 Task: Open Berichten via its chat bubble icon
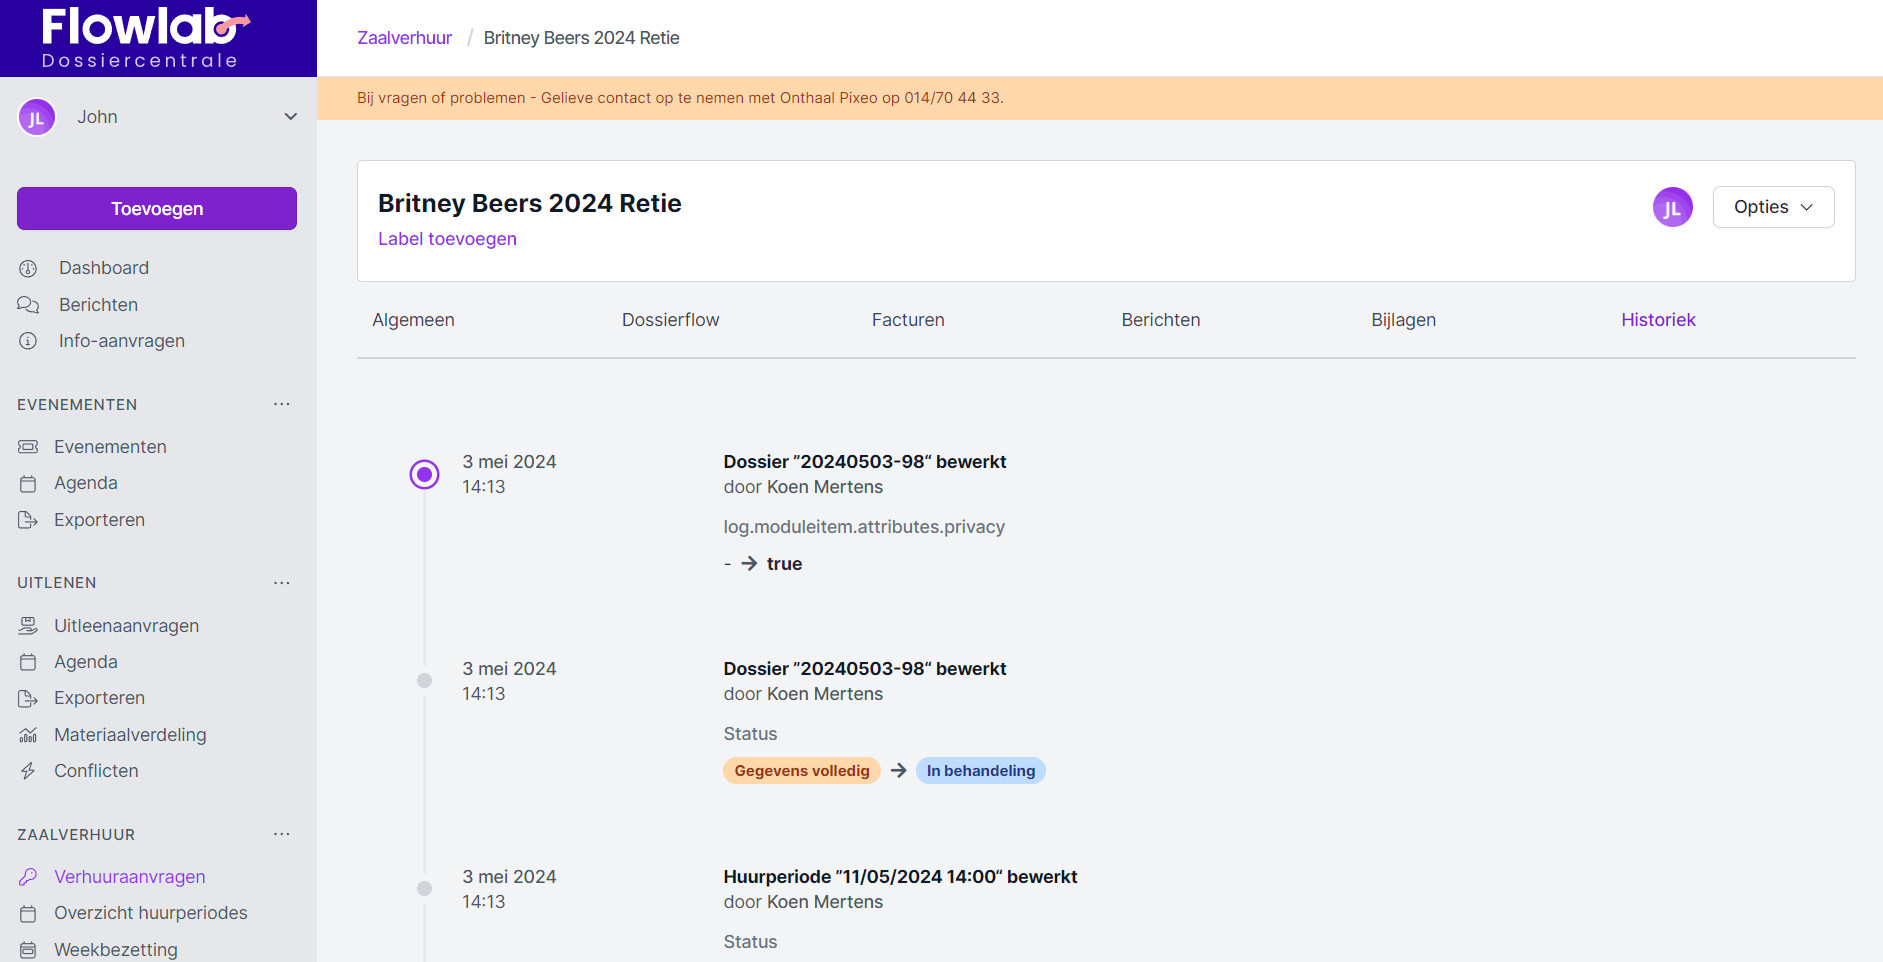tap(28, 305)
